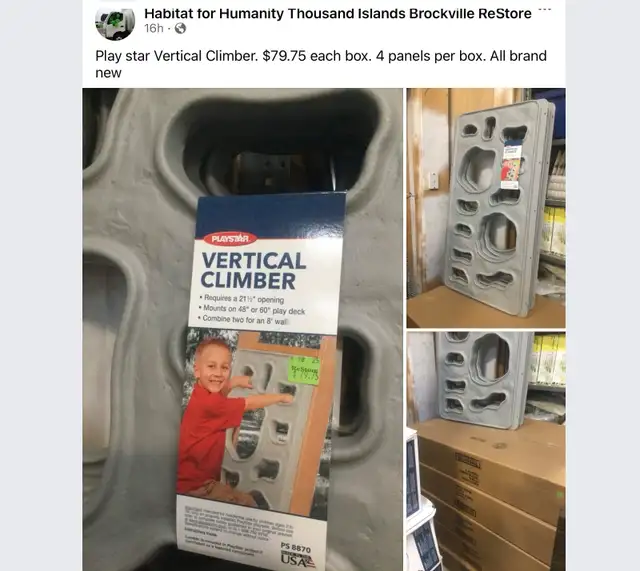
Task: Click the bulleted mounting requirements on package
Action: click(253, 309)
